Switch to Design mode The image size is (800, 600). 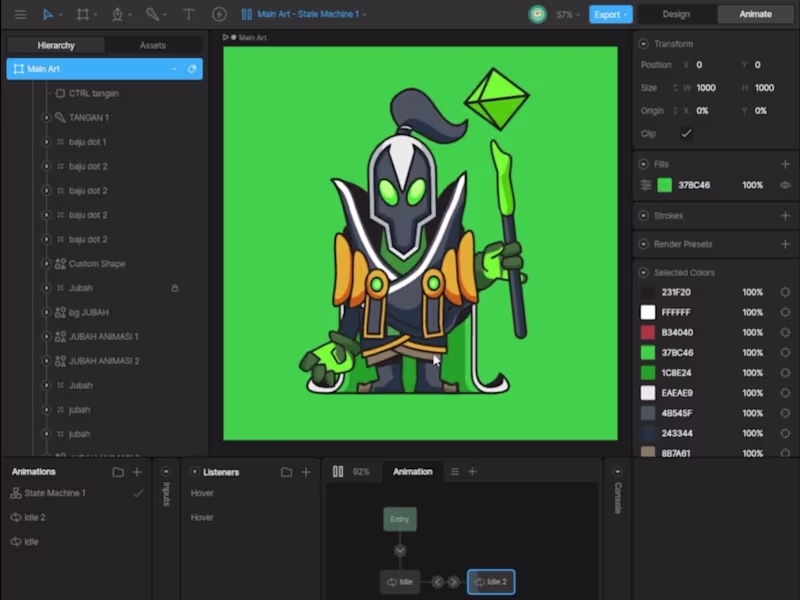pyautogui.click(x=676, y=15)
